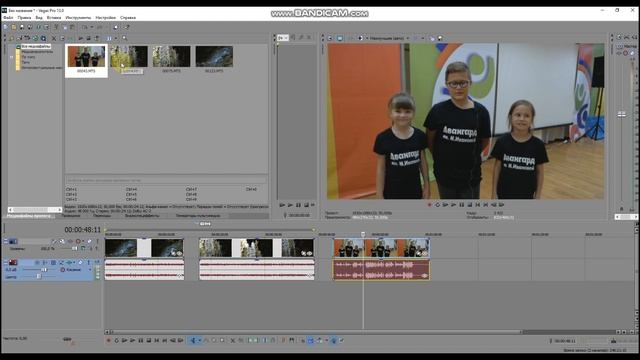
Task: Click the Save project icon
Action: pos(22,27)
